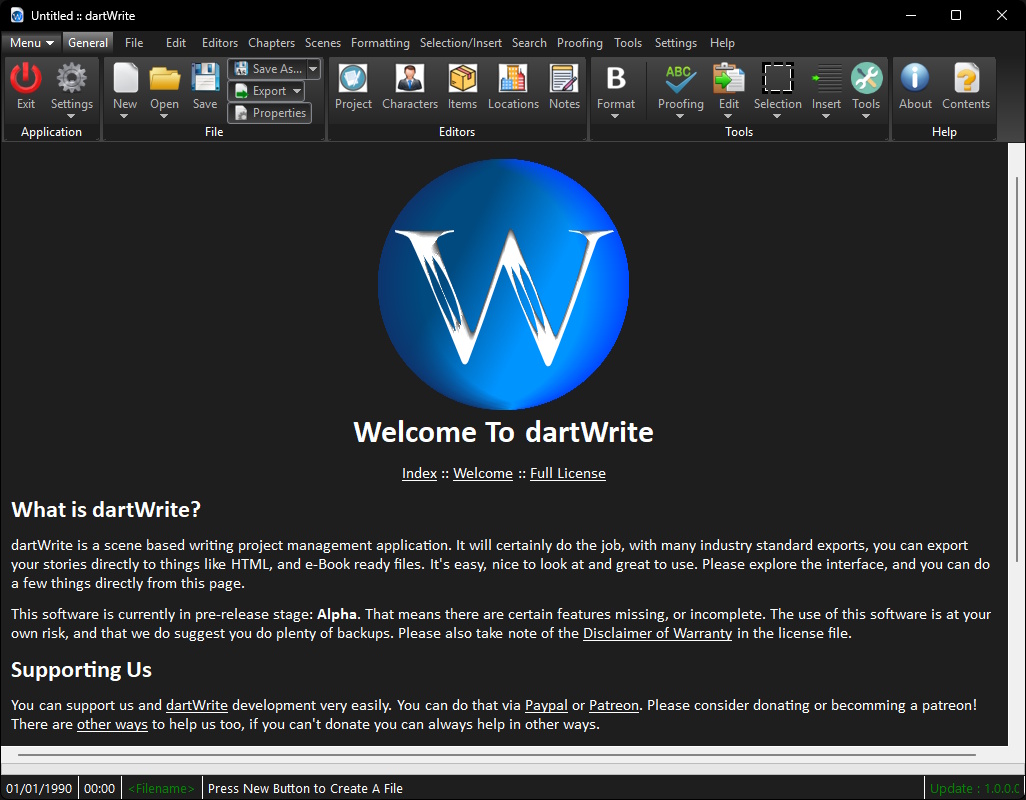The height and width of the screenshot is (800, 1026).
Task: Click the Project editor icon
Action: (353, 79)
